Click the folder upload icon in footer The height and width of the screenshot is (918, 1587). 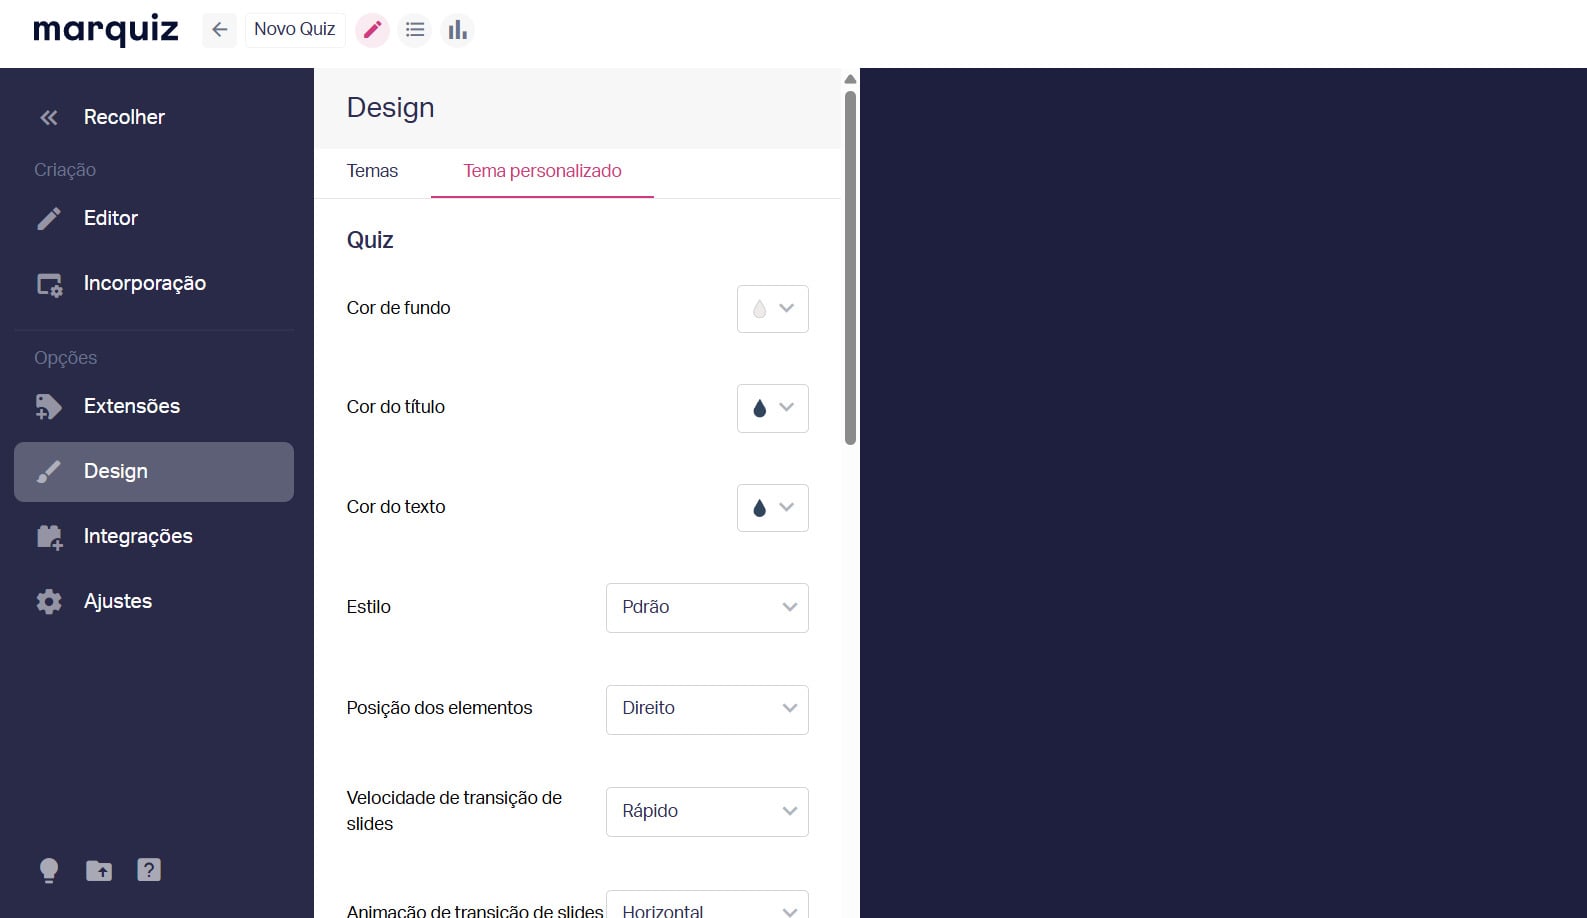pos(99,871)
